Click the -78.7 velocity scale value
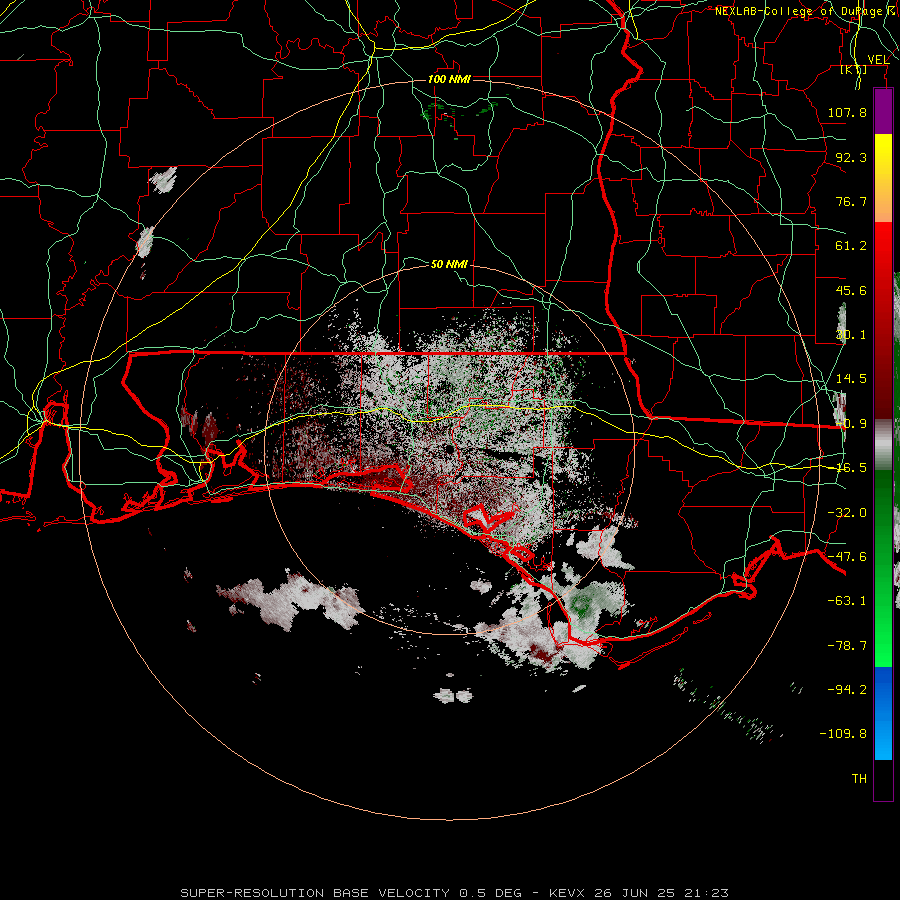This screenshot has height=900, width=900. point(847,646)
